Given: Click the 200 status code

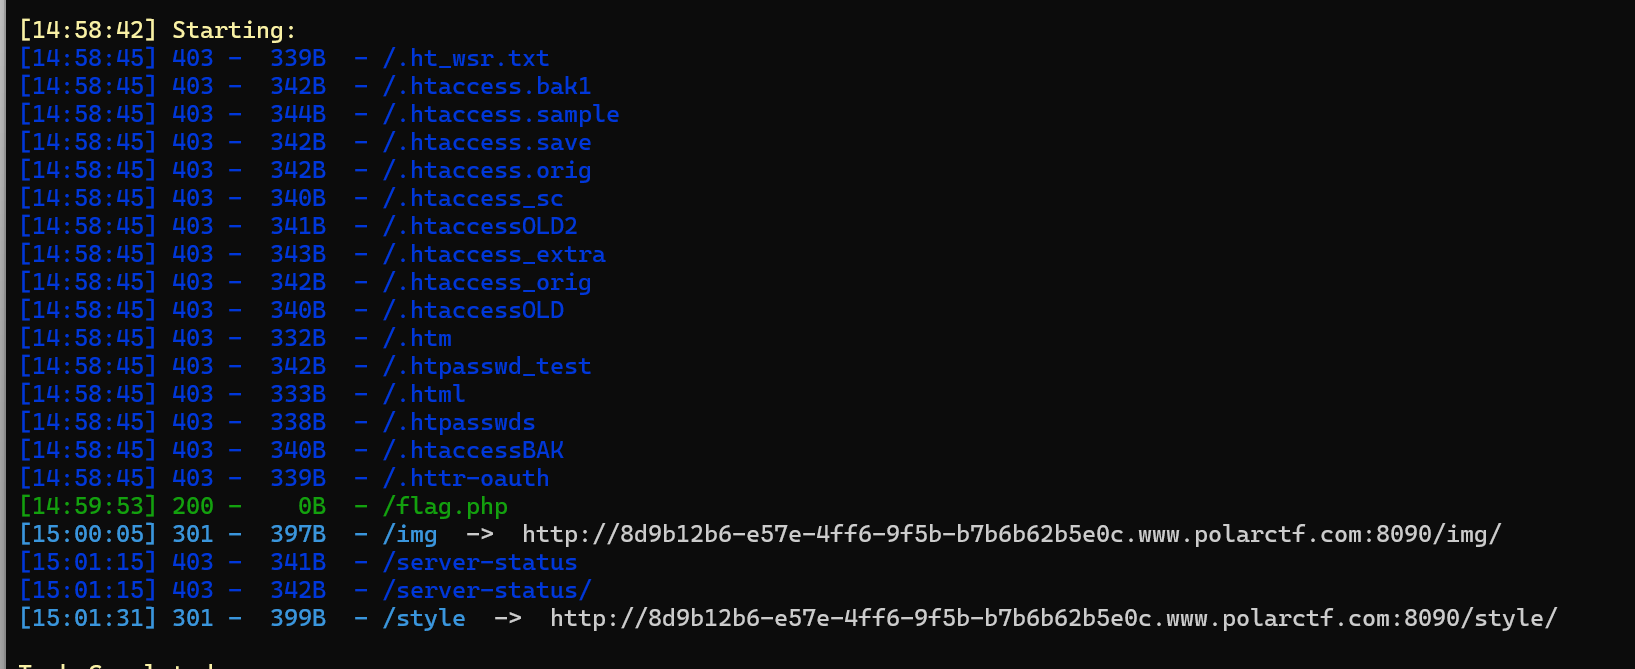Looking at the screenshot, I should pyautogui.click(x=193, y=507).
